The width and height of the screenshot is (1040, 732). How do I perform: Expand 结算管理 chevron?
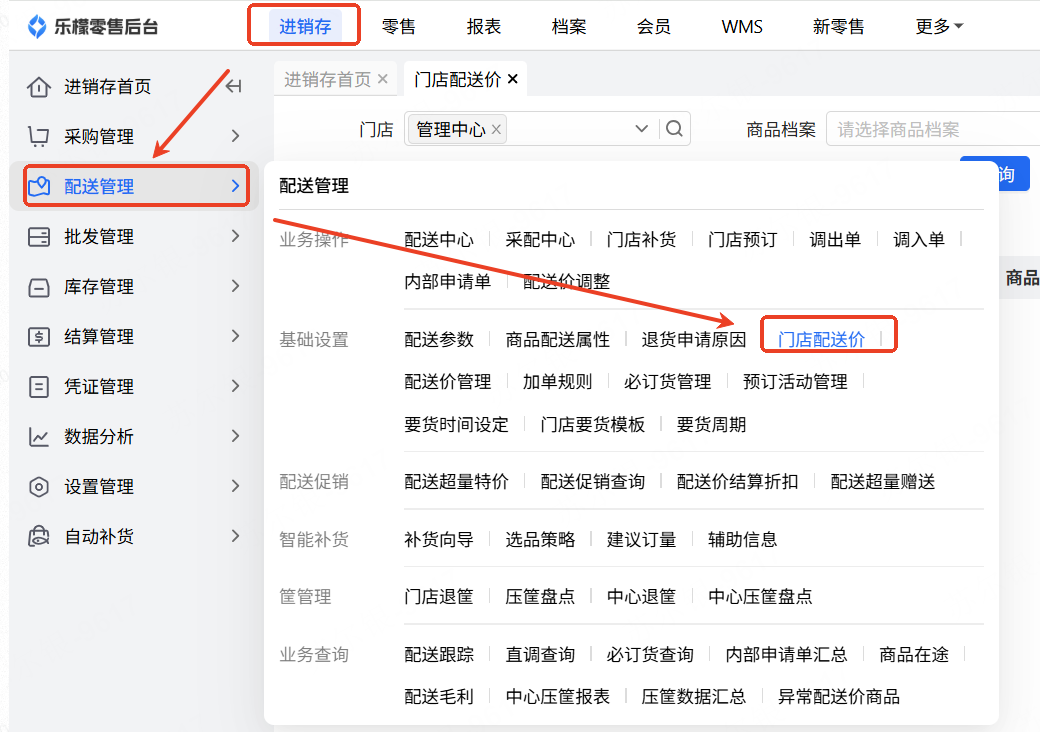[235, 336]
